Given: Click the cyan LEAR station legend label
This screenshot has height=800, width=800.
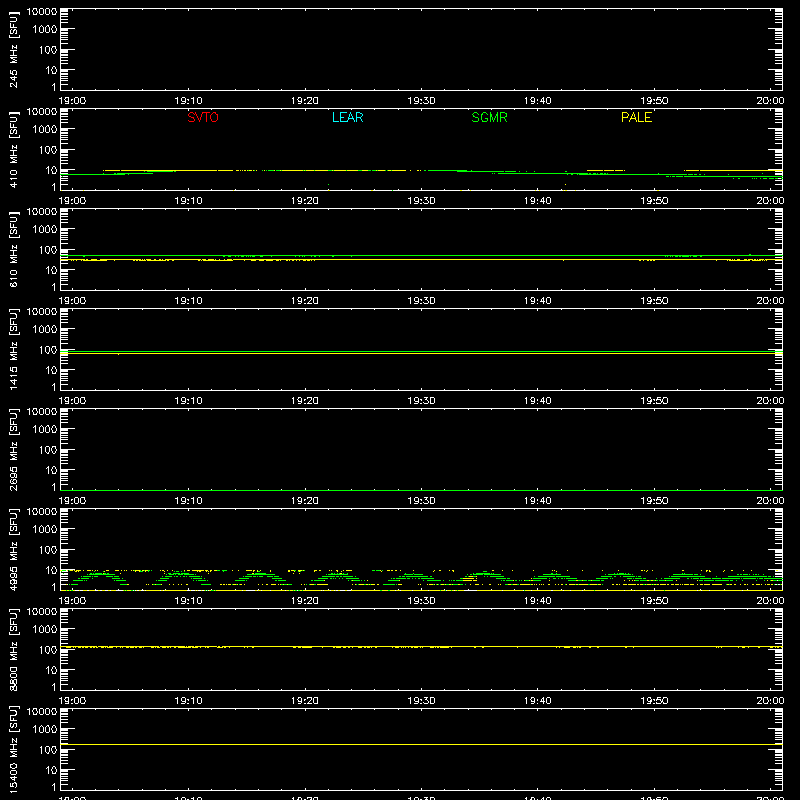Looking at the screenshot, I should coord(347,117).
